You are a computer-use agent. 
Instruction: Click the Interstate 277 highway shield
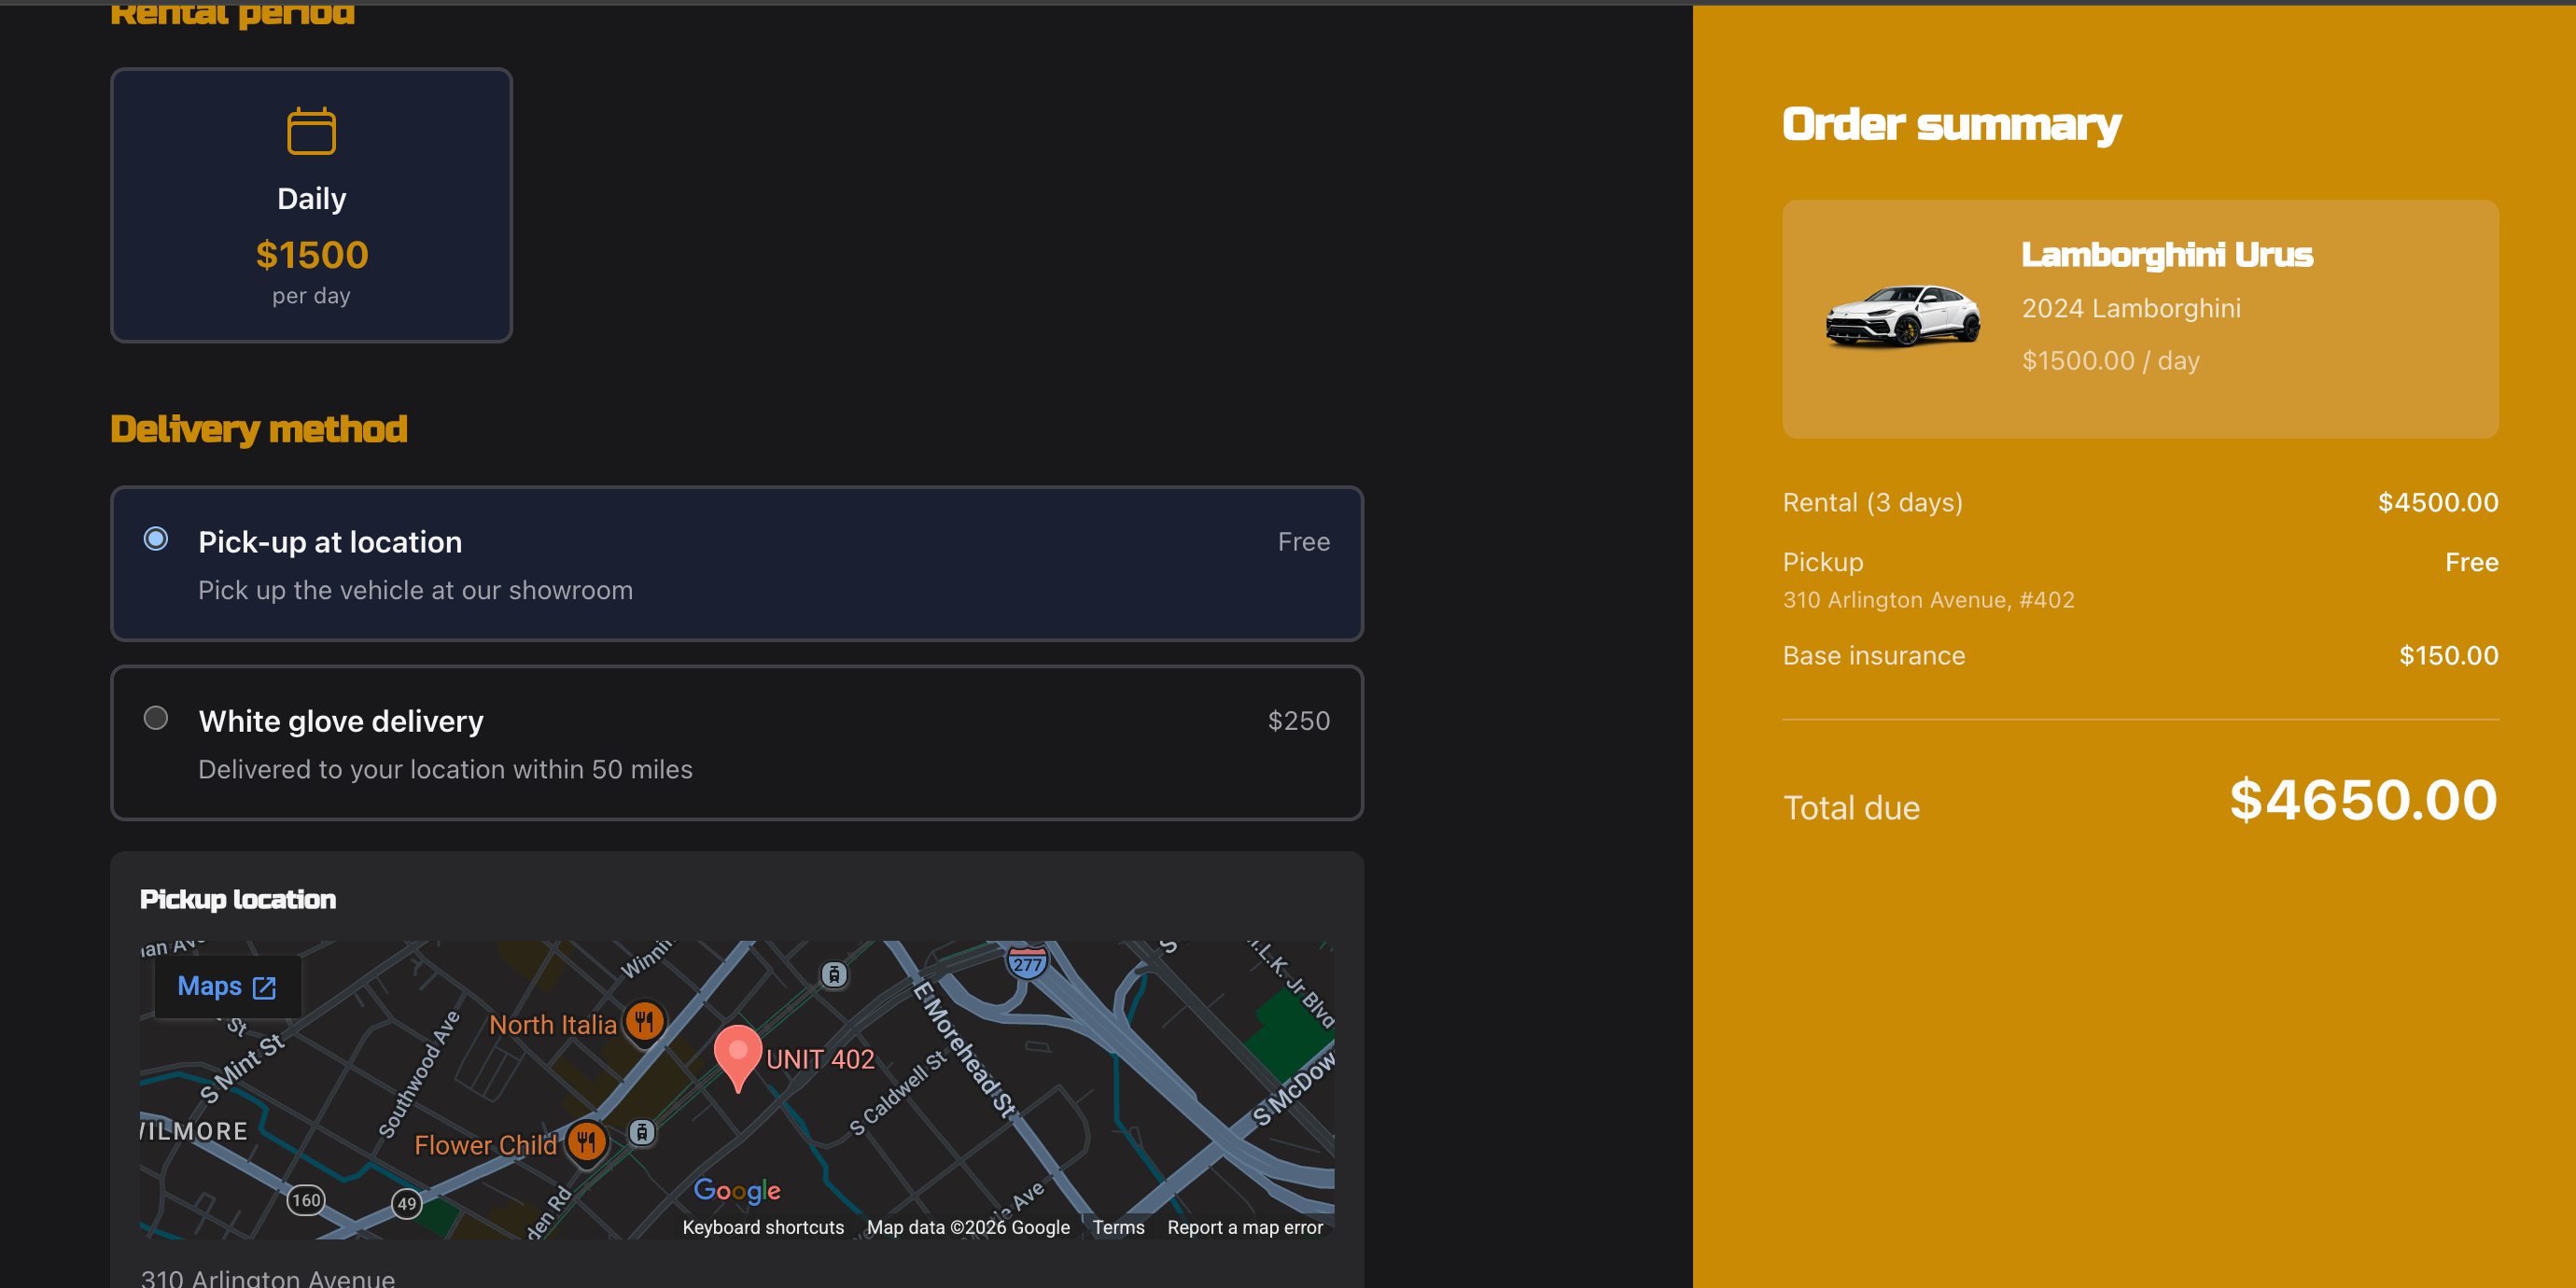click(1027, 963)
